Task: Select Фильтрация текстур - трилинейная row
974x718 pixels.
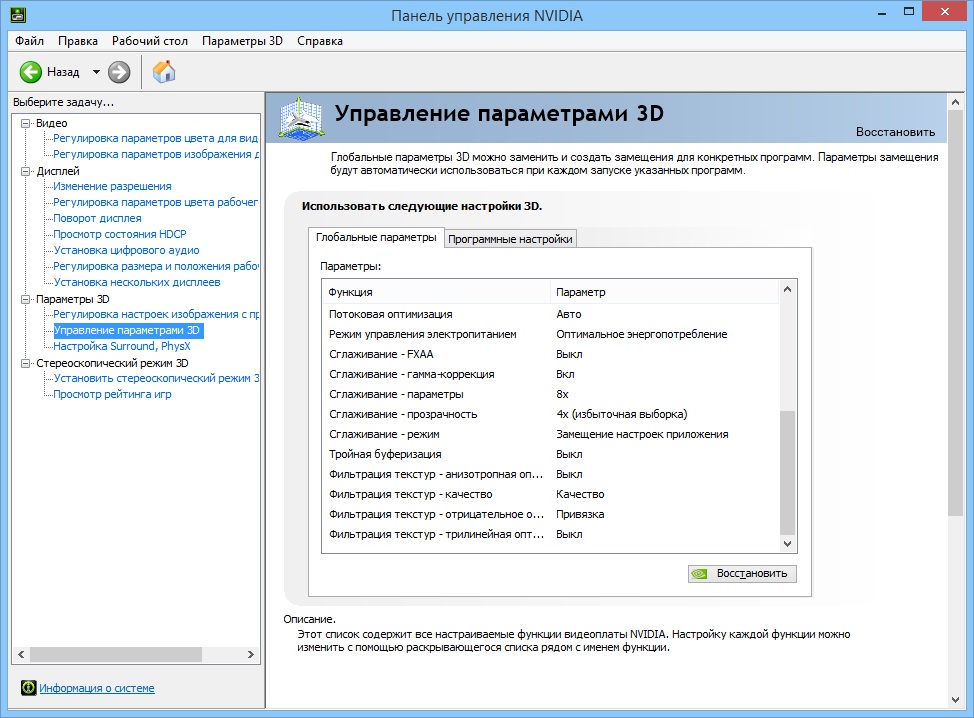Action: point(550,534)
